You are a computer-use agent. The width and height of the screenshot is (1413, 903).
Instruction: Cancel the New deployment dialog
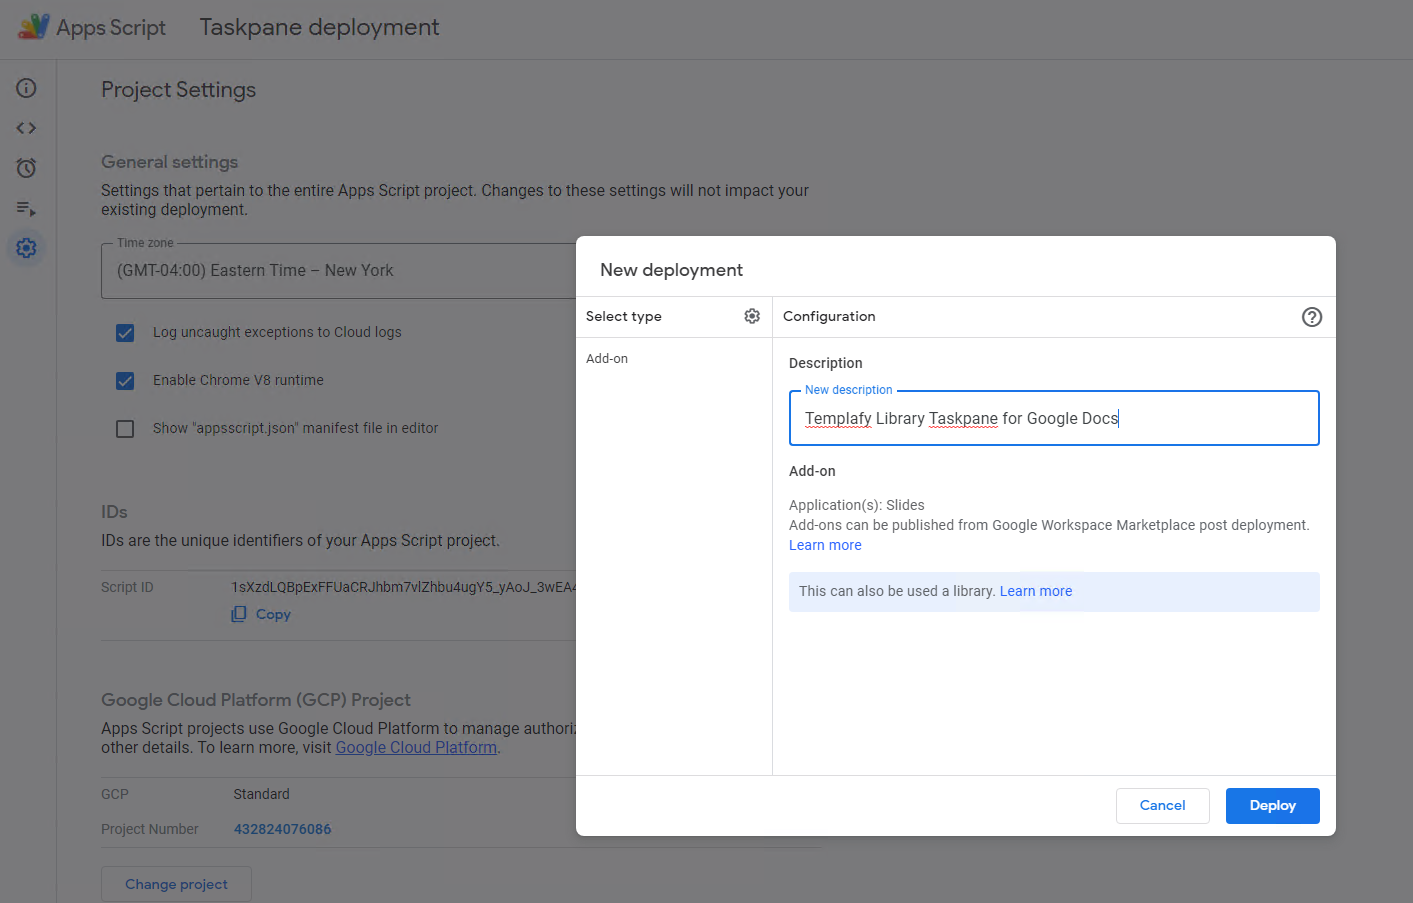pyautogui.click(x=1163, y=806)
